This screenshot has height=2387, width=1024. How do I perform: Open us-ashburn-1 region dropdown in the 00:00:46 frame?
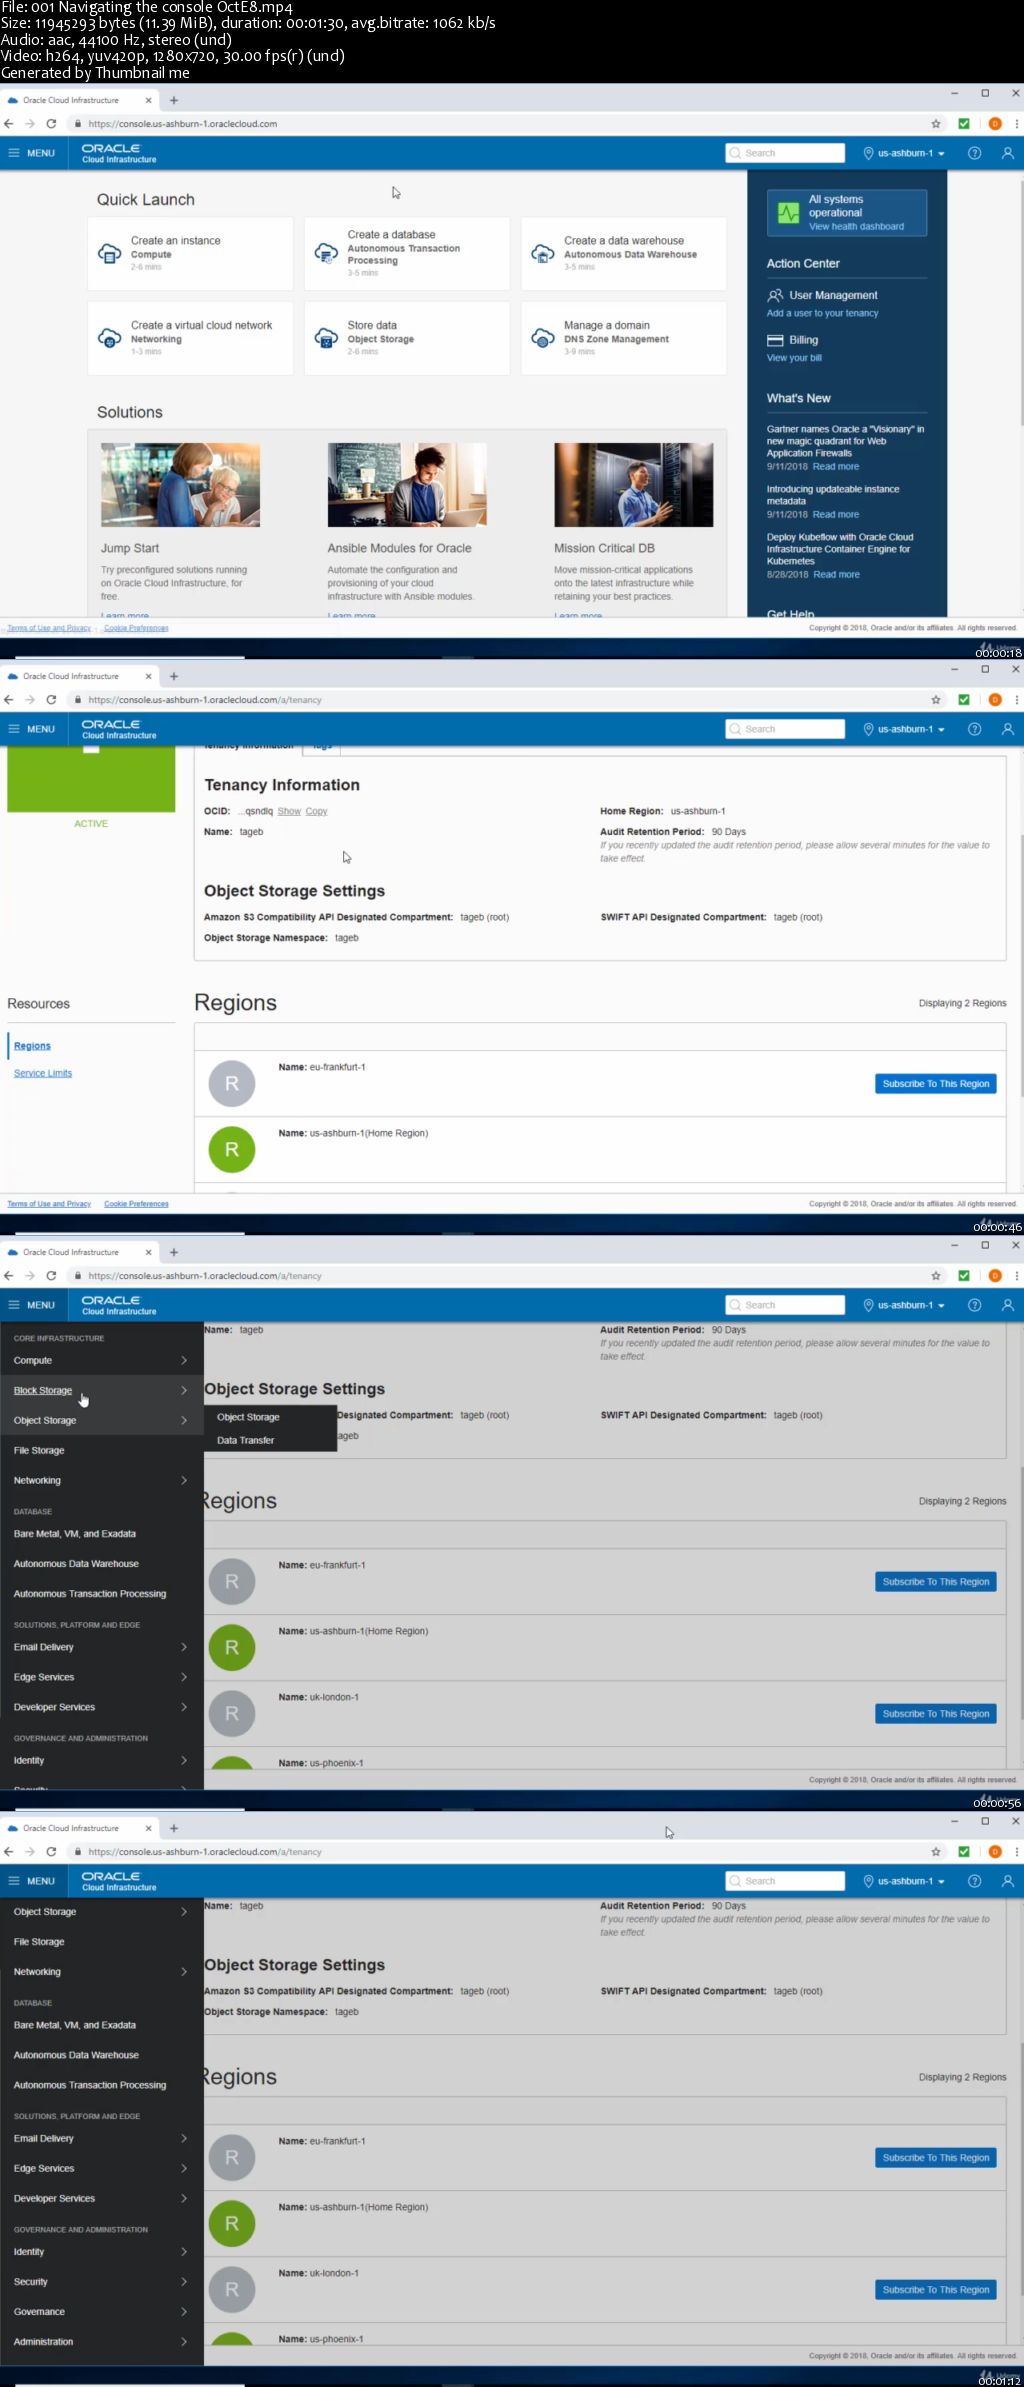(x=904, y=729)
